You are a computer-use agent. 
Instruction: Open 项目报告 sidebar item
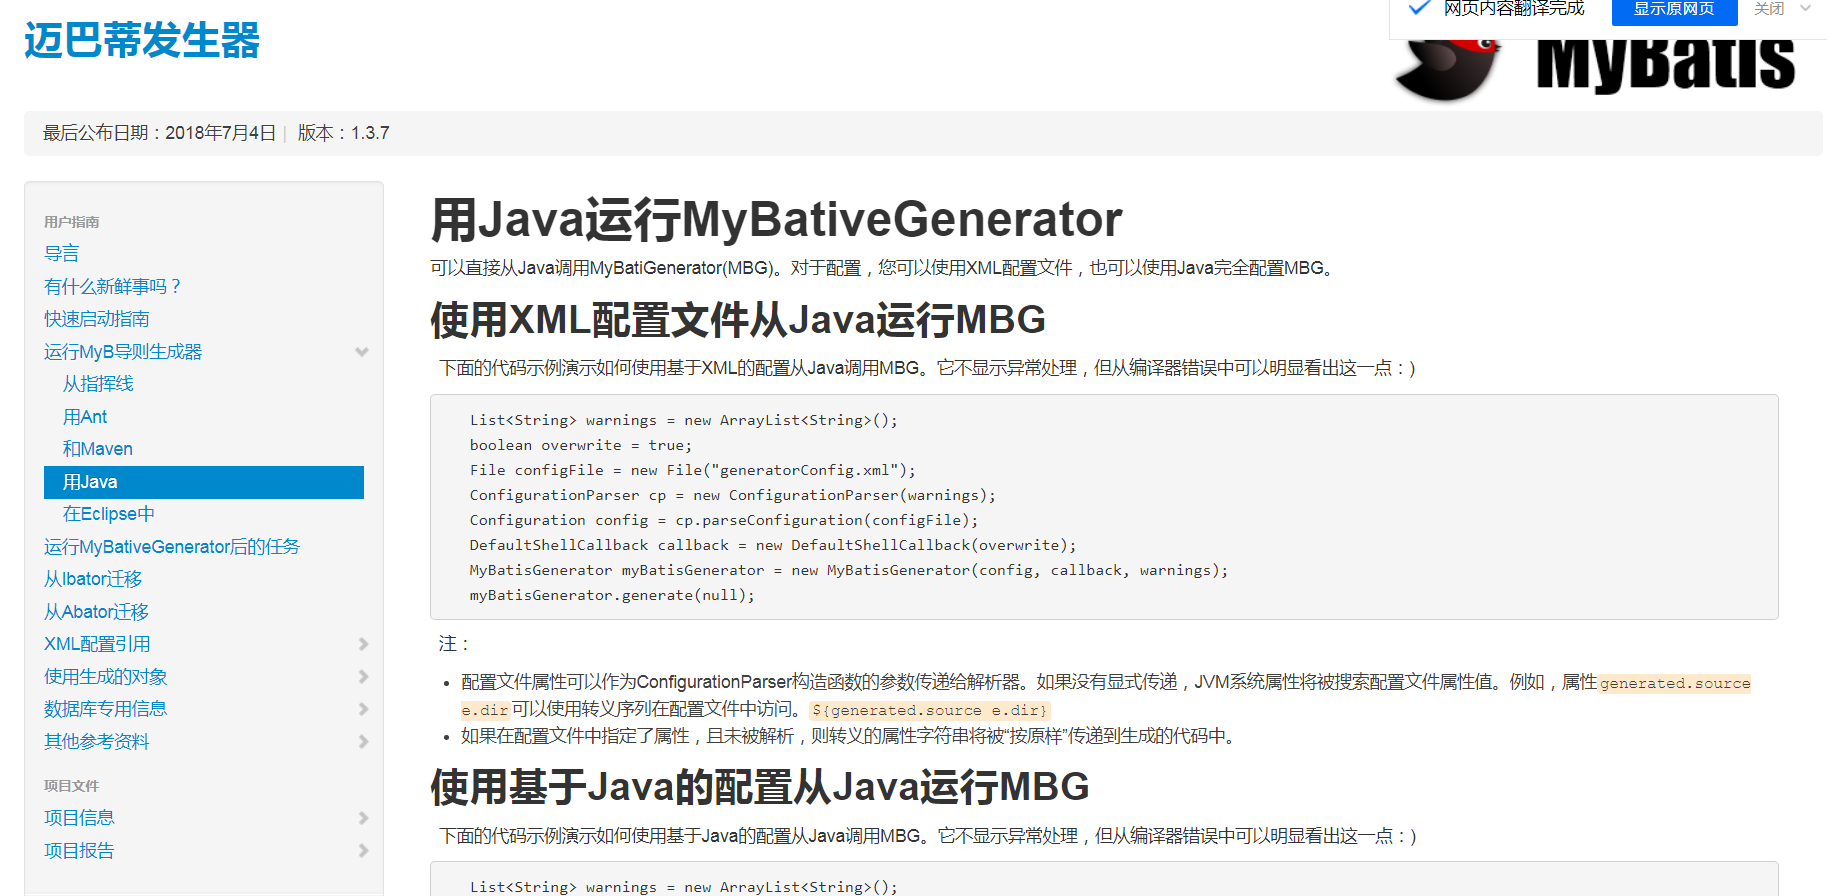[79, 851]
